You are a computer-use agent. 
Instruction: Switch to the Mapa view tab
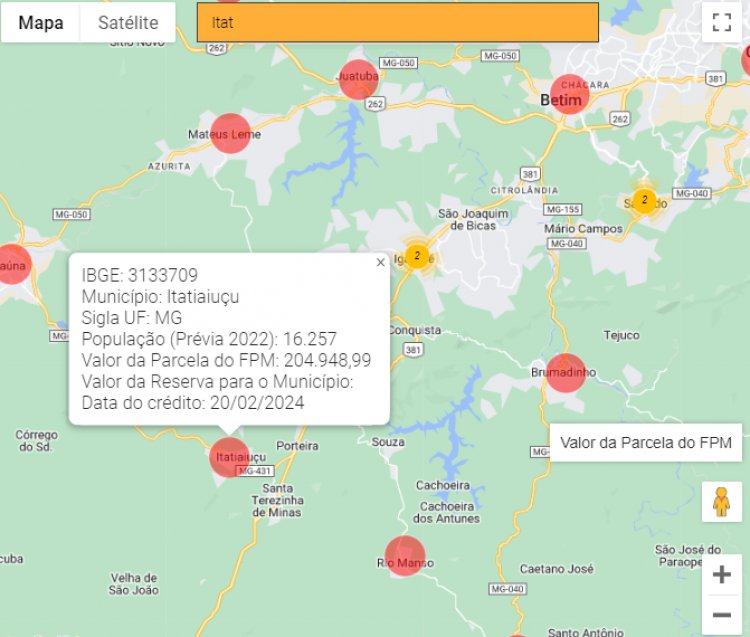point(41,22)
